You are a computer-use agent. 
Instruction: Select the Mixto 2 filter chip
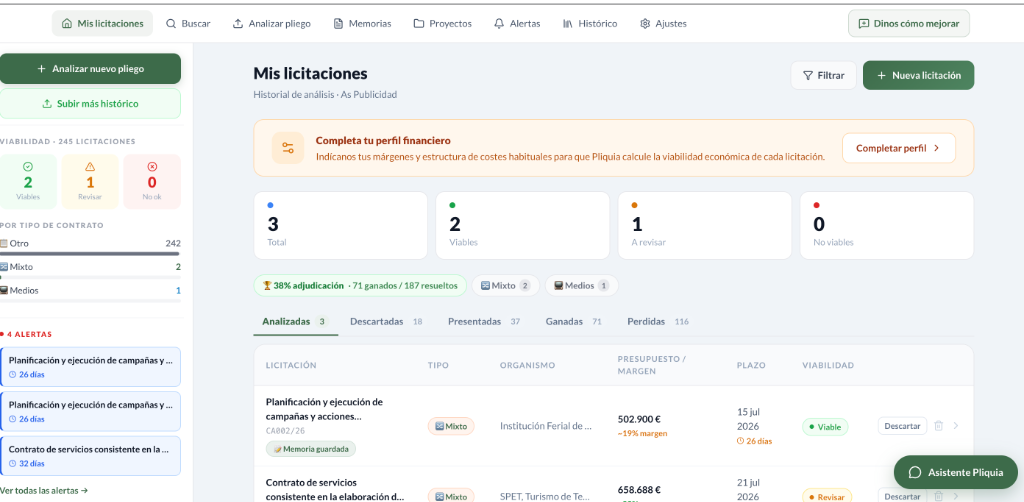click(505, 285)
